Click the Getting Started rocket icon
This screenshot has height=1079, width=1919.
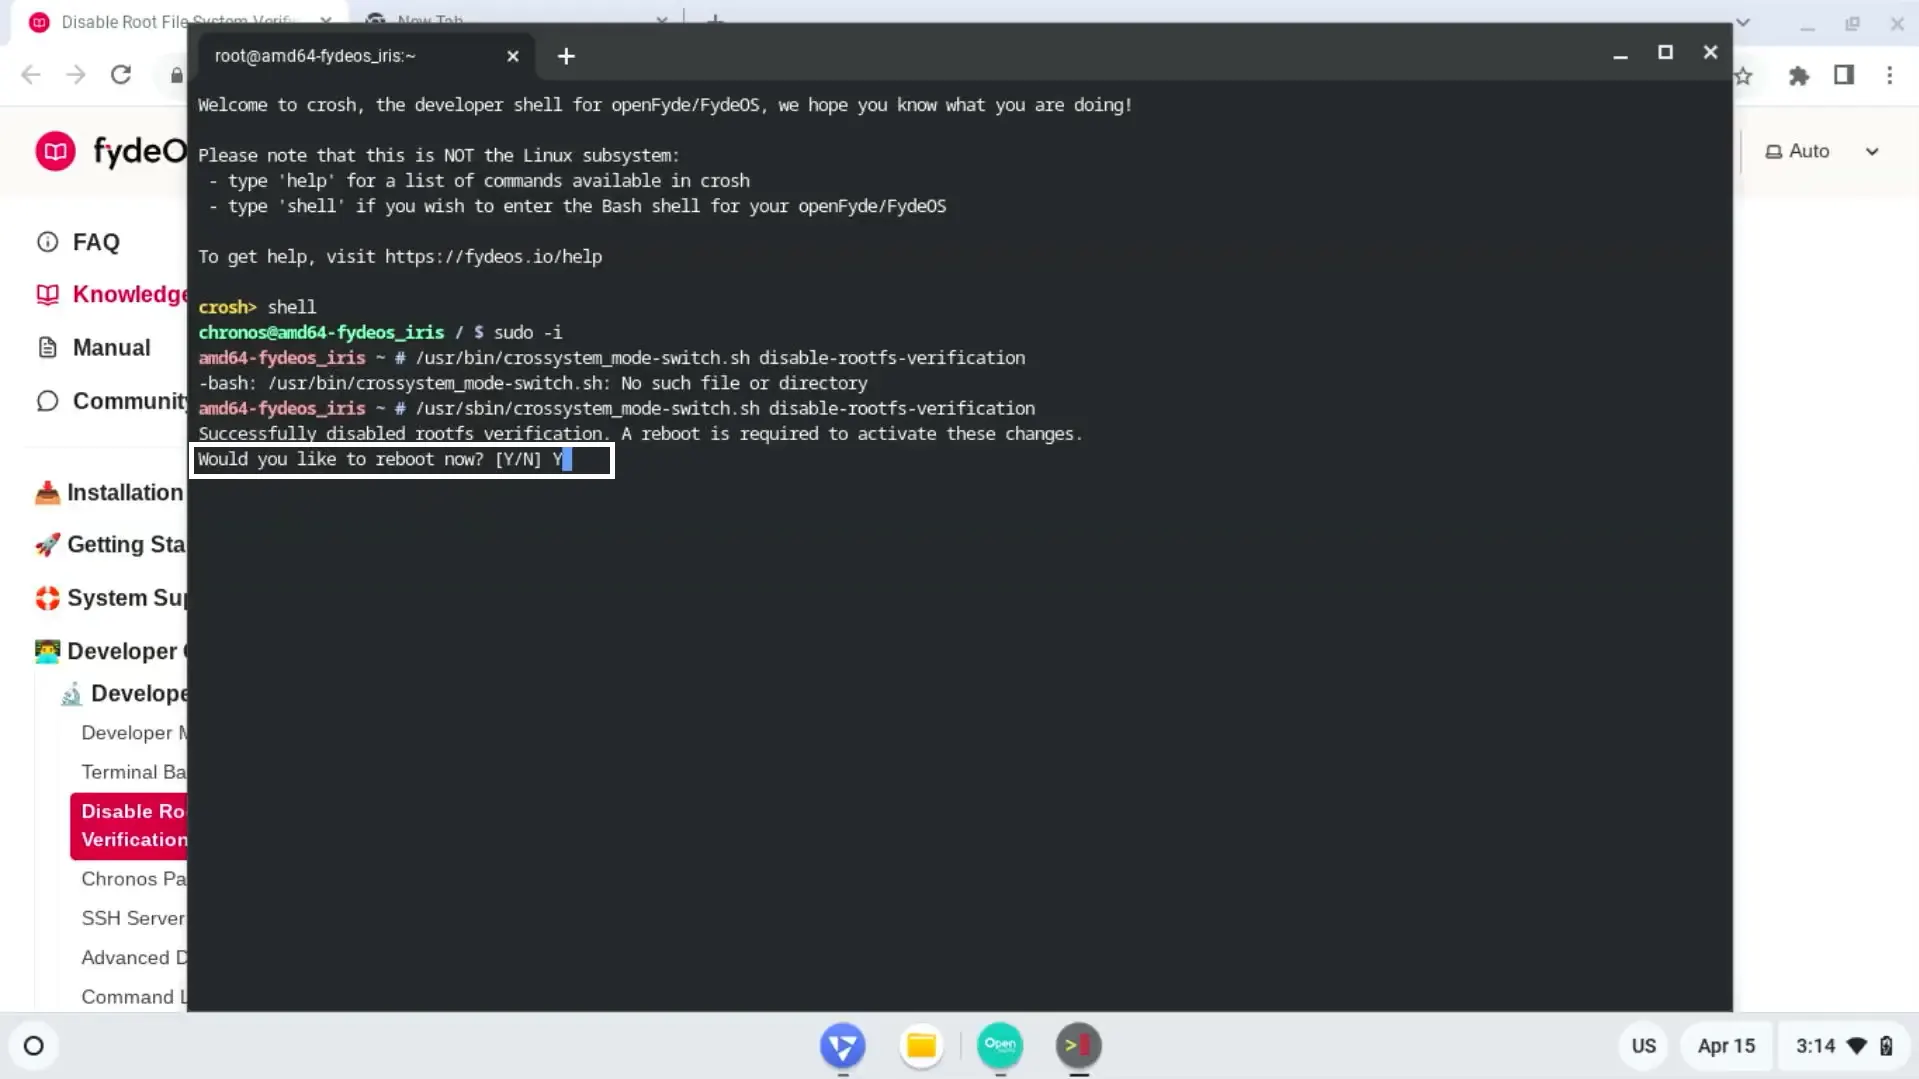point(46,545)
